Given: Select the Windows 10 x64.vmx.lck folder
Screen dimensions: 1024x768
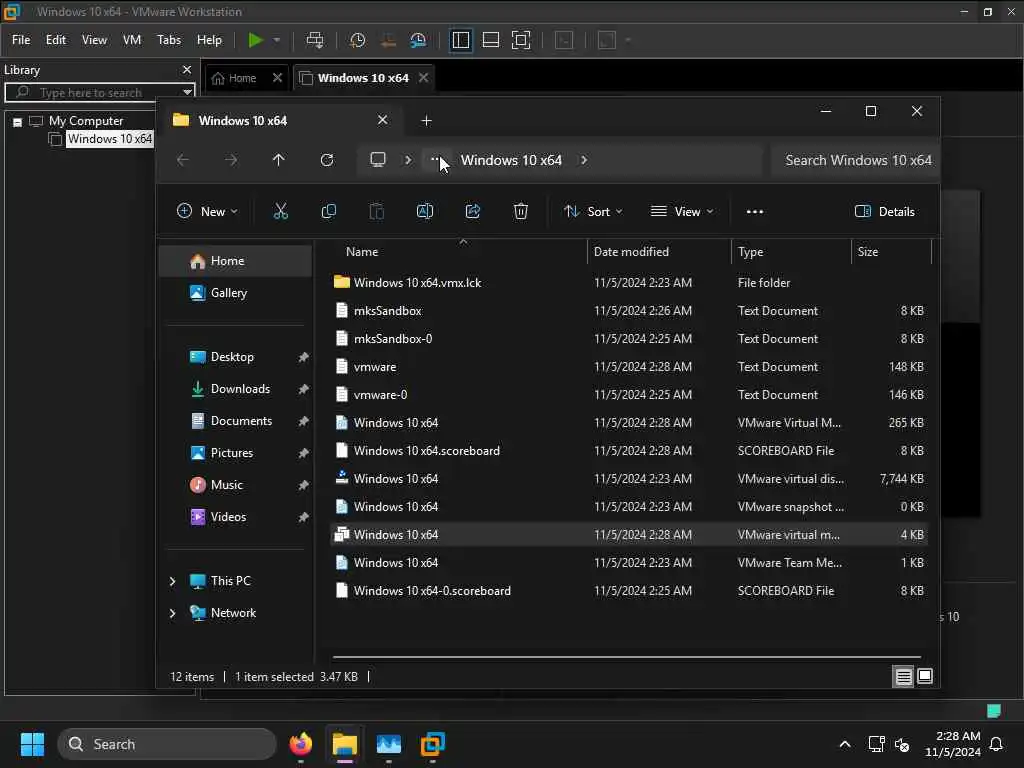Looking at the screenshot, I should (629, 282).
